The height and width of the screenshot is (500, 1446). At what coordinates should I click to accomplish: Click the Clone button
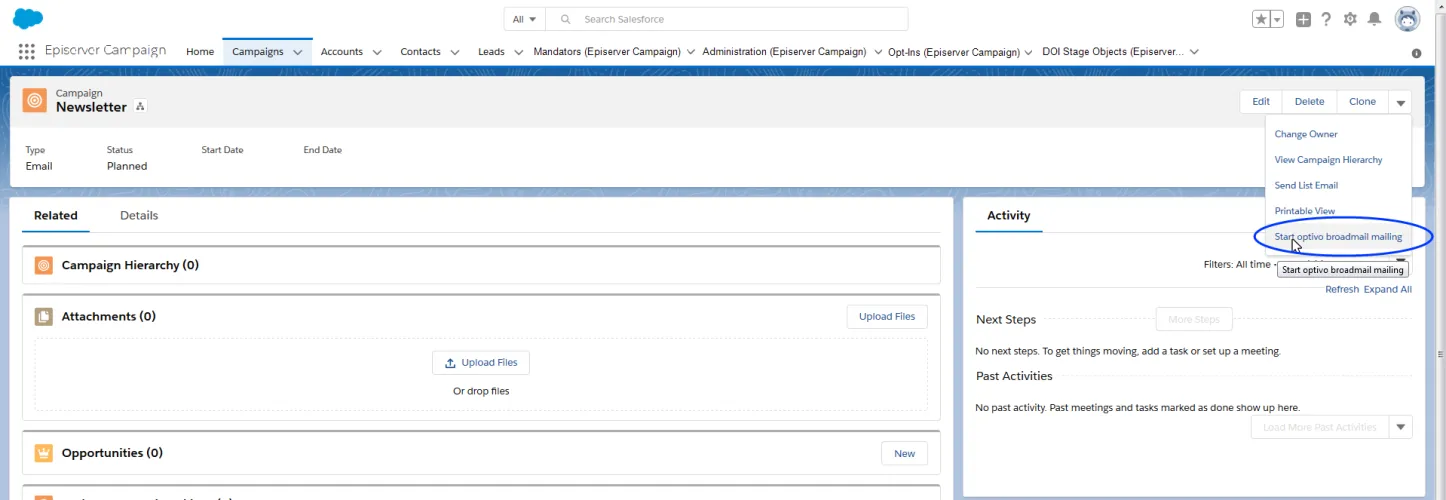pos(1362,101)
